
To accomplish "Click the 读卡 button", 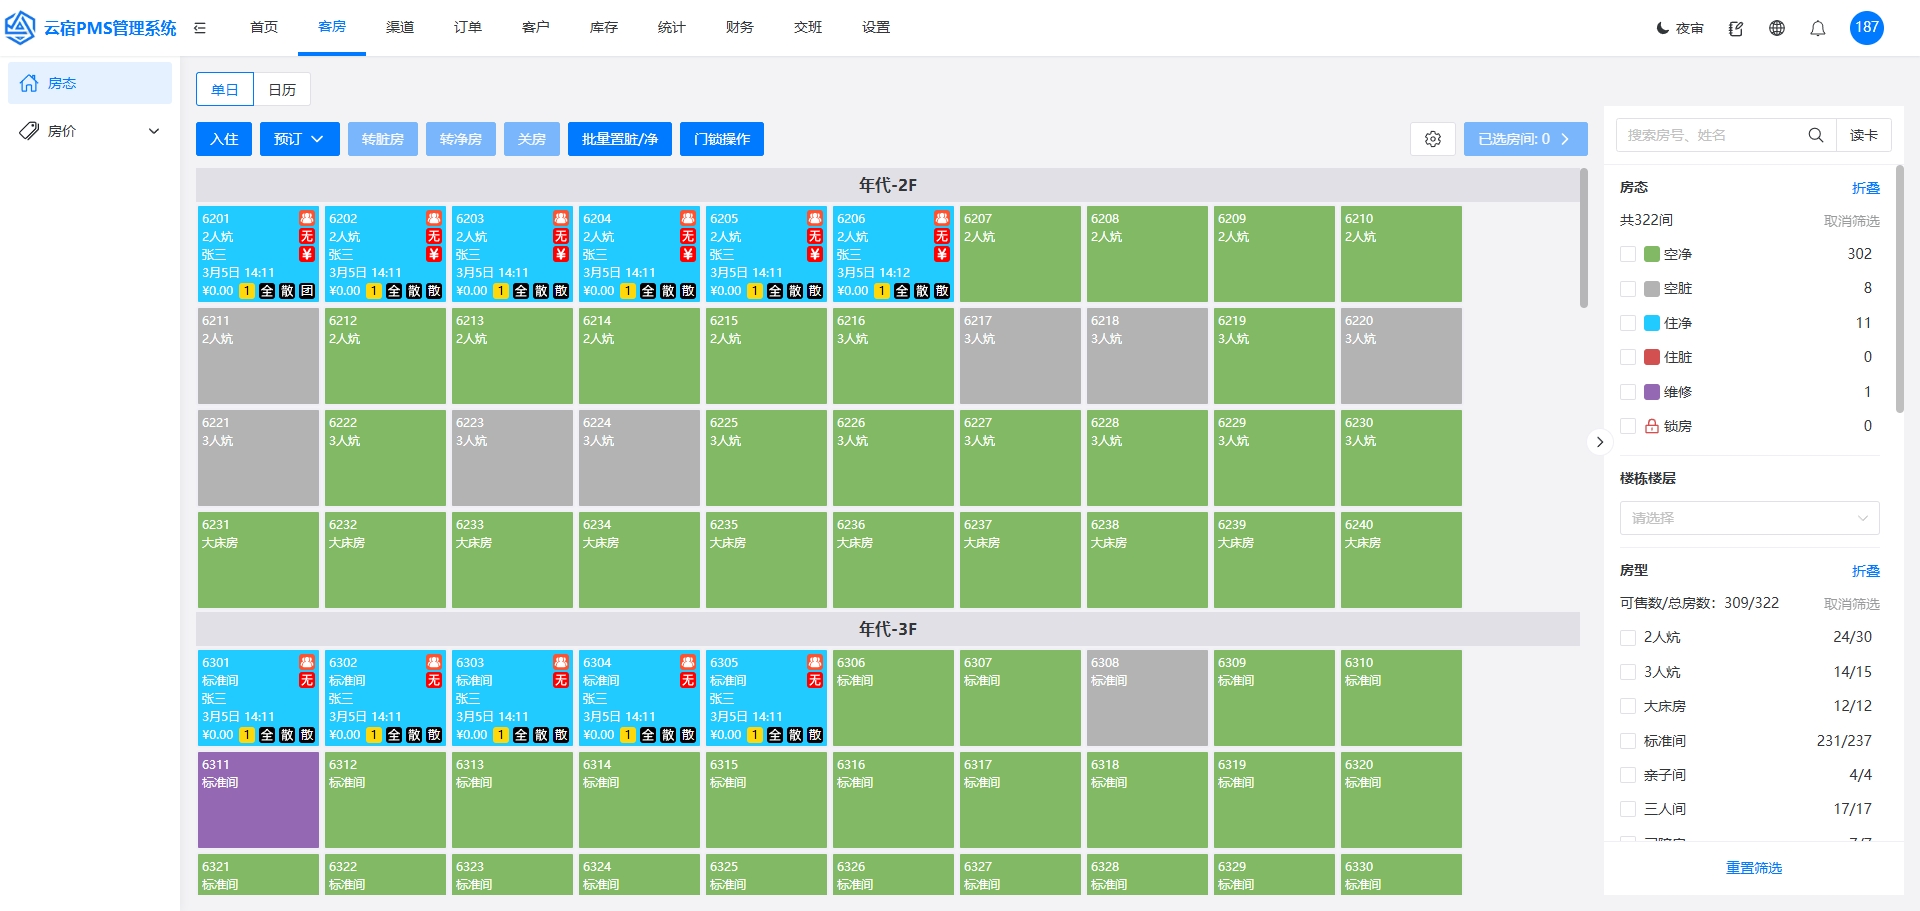I will 1864,135.
